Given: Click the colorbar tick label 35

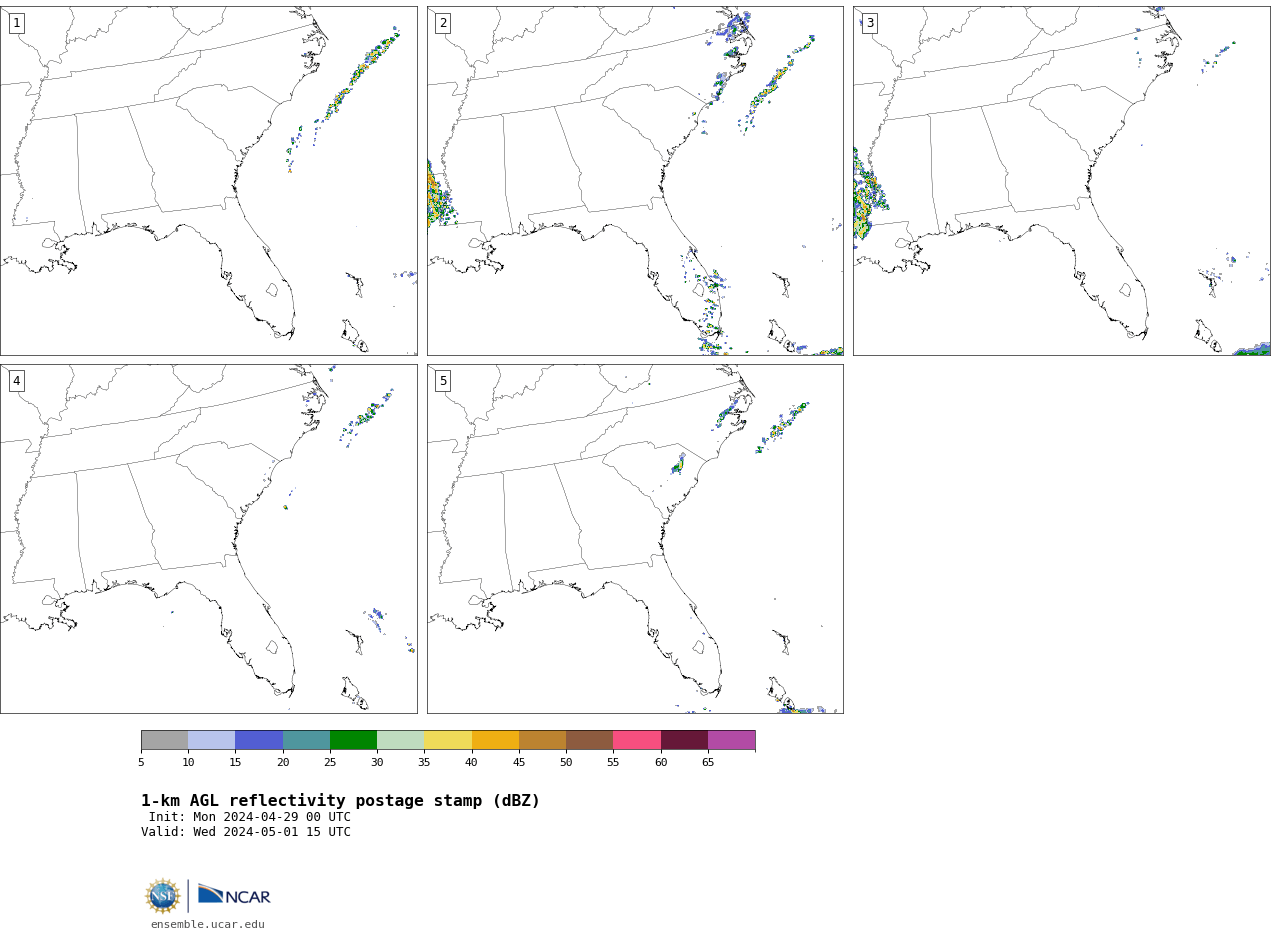Looking at the screenshot, I should (424, 762).
